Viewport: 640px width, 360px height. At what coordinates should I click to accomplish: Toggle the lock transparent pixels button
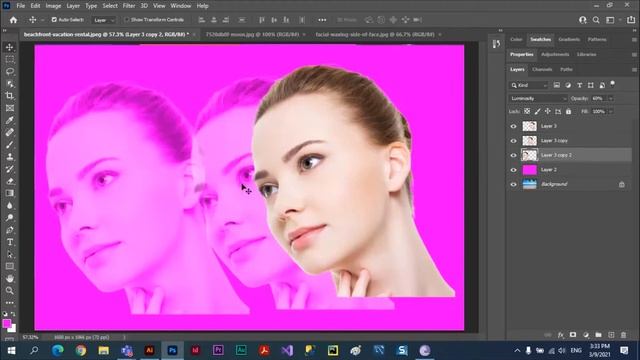point(527,111)
